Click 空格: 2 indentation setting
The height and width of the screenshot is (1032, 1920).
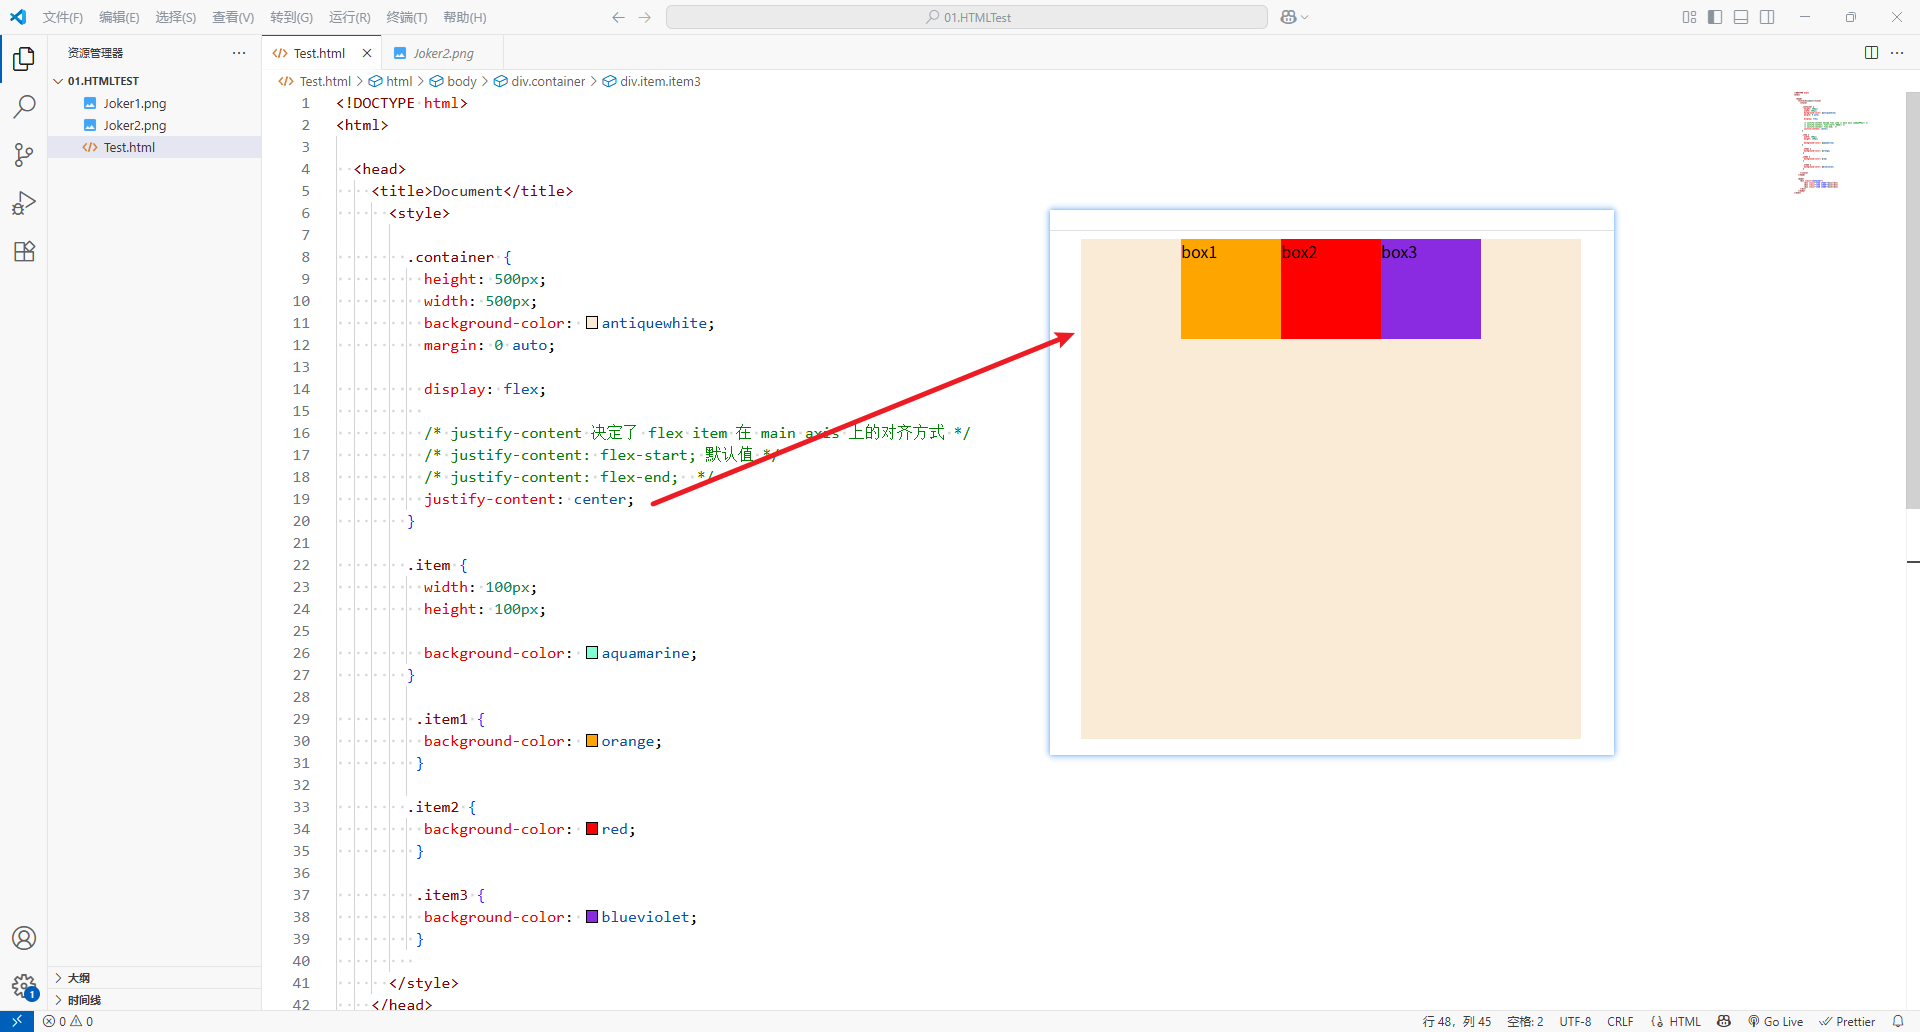click(x=1525, y=1021)
